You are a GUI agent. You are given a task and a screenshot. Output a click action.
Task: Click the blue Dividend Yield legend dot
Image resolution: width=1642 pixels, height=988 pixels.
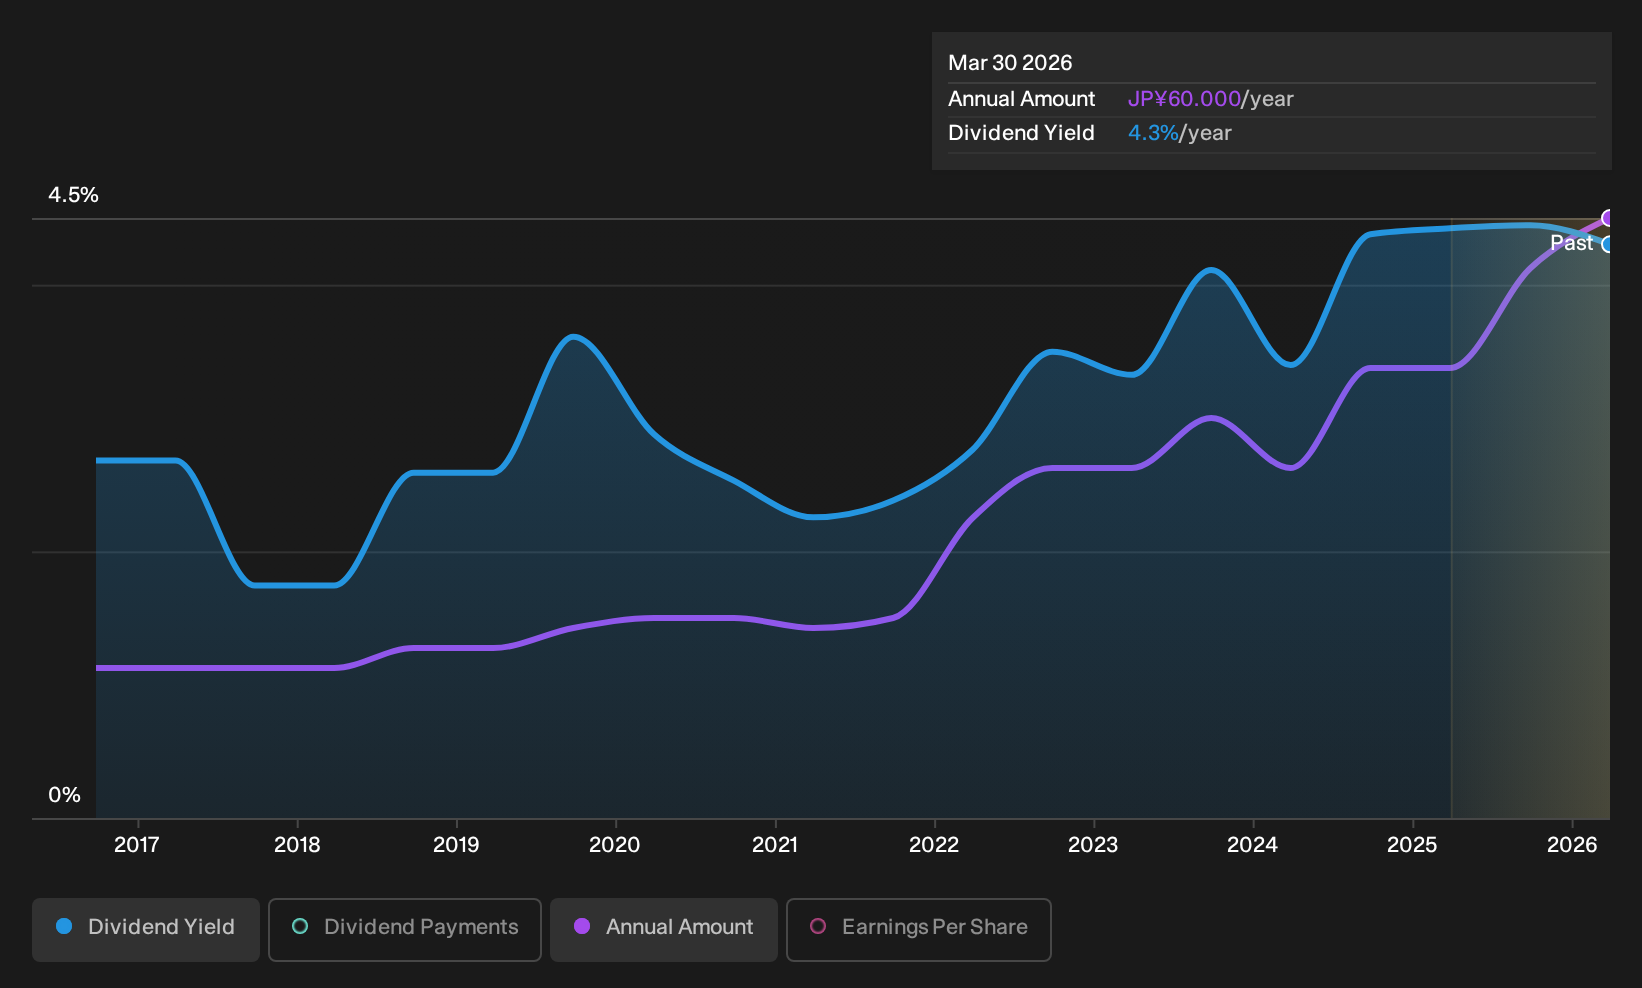[64, 927]
